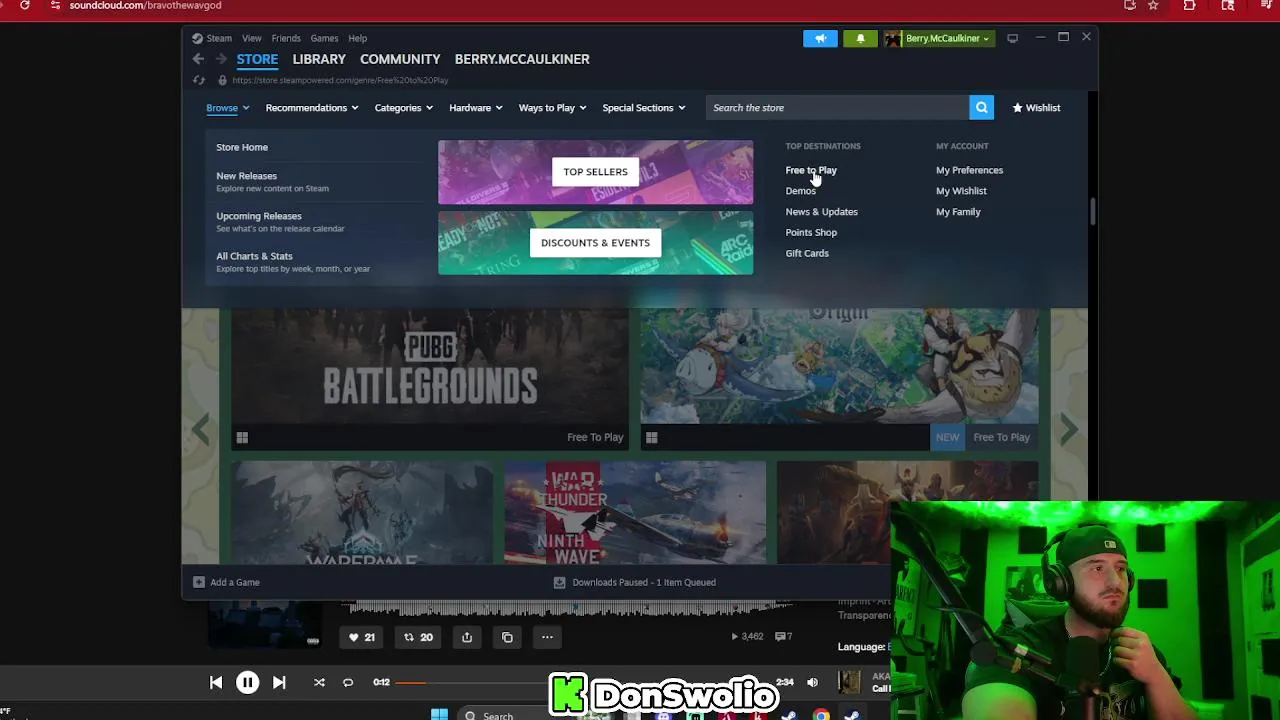Click the Store Home link
Image resolution: width=1280 pixels, height=720 pixels.
tap(242, 147)
